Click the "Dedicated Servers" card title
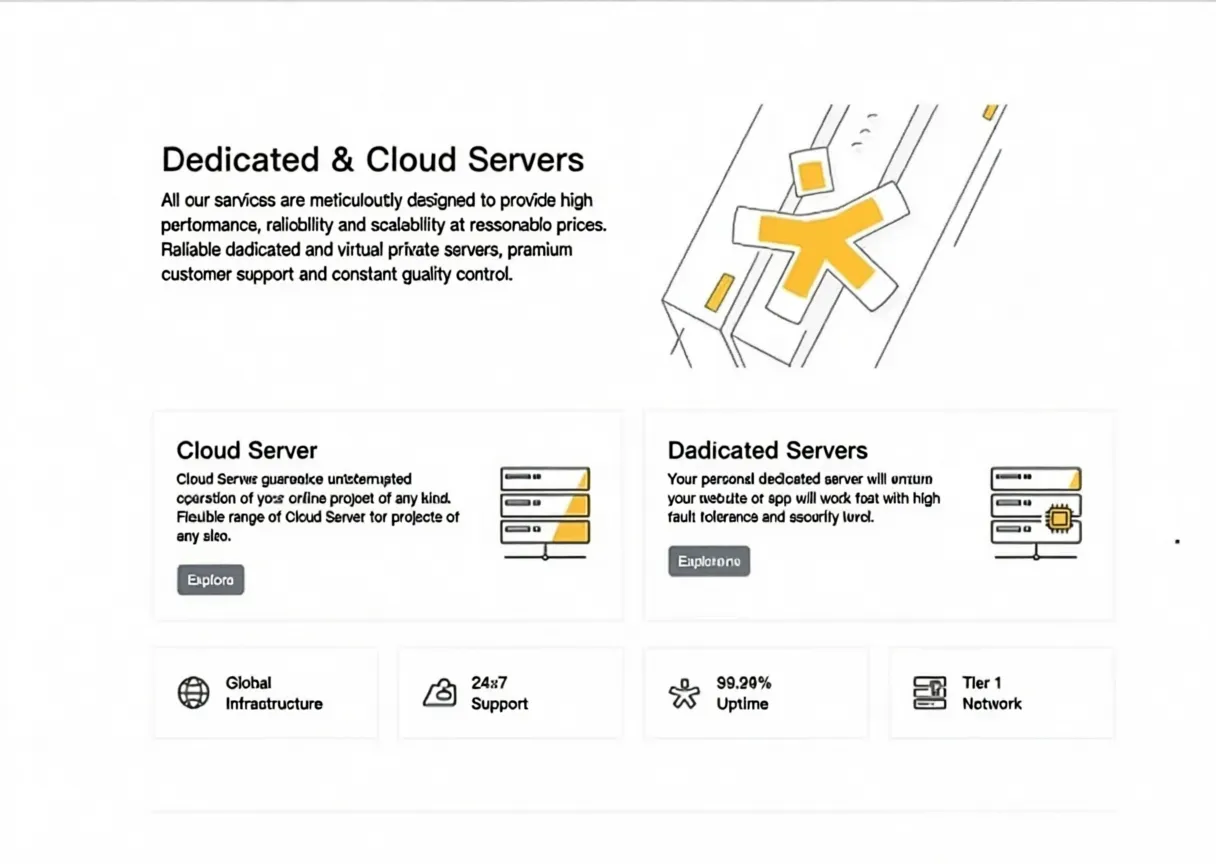This screenshot has height=864, width=1216. tap(768, 450)
